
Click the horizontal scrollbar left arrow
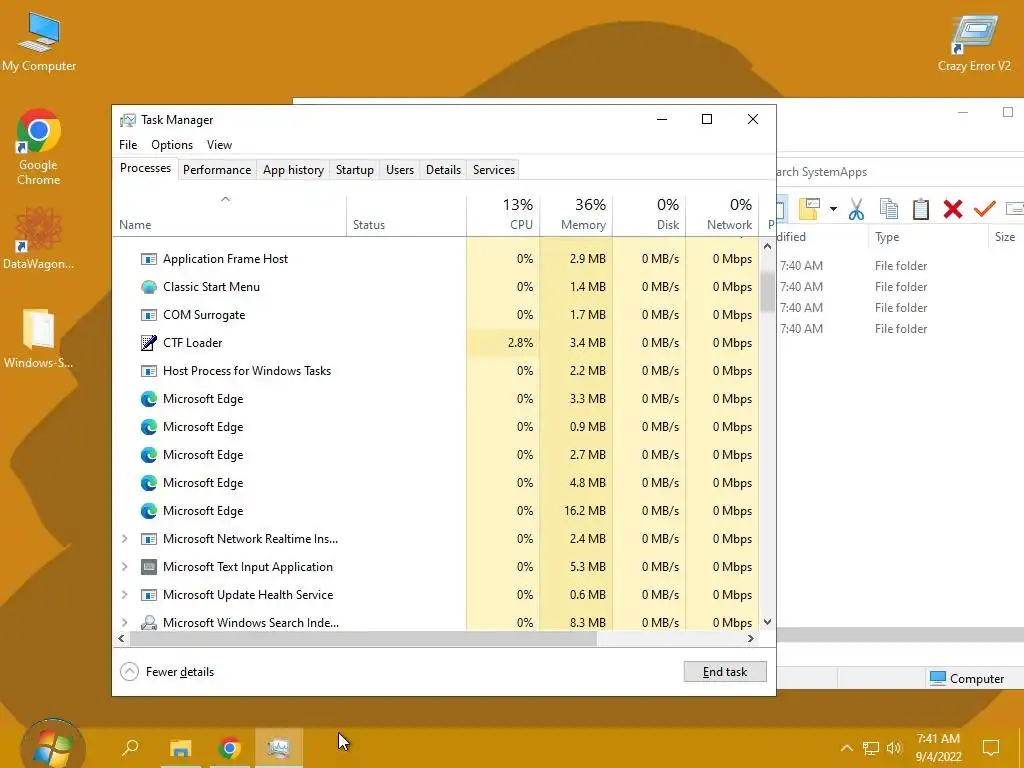[x=121, y=639]
